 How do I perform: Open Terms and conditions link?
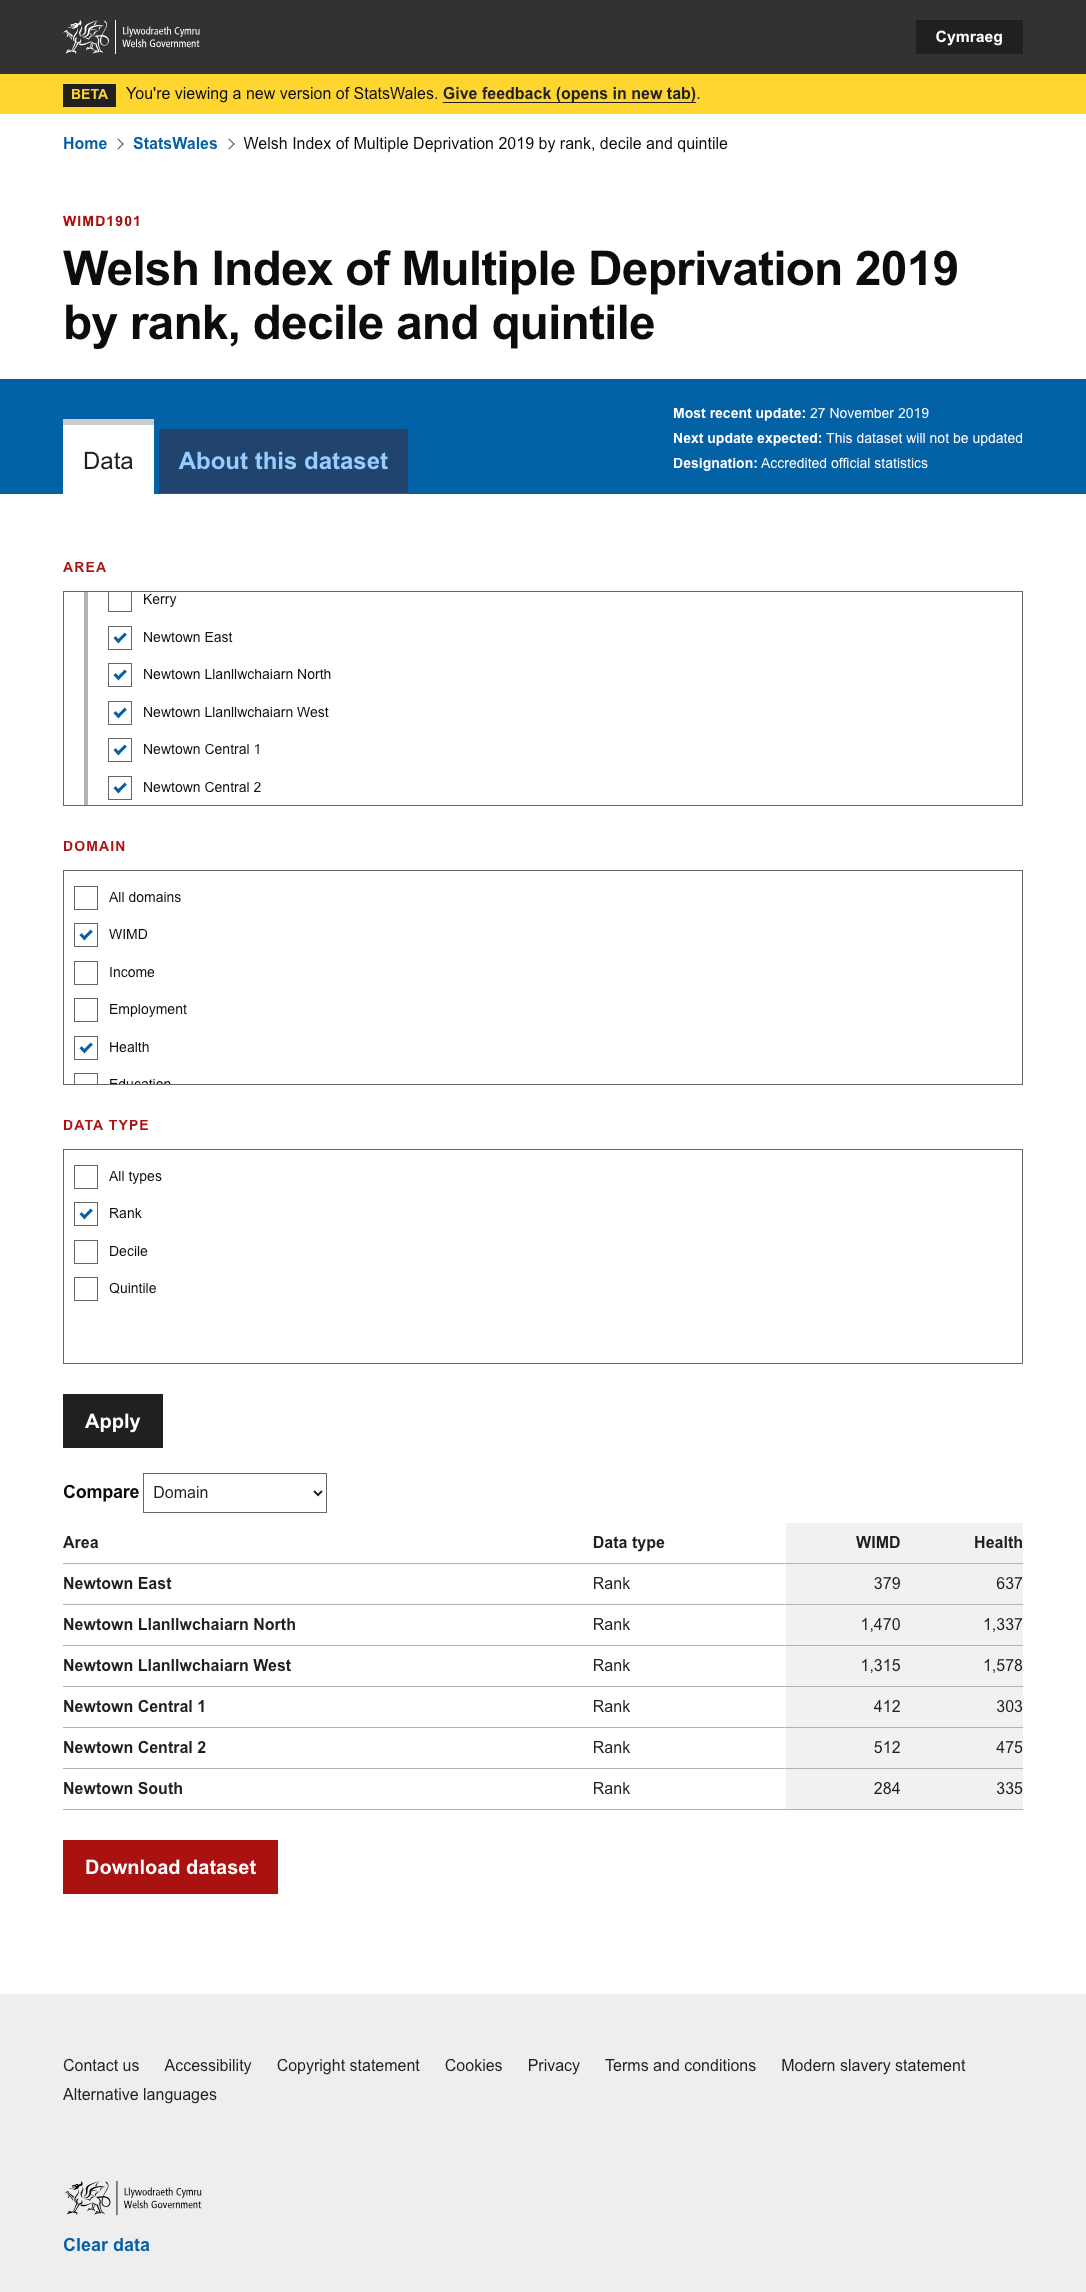coord(680,2065)
